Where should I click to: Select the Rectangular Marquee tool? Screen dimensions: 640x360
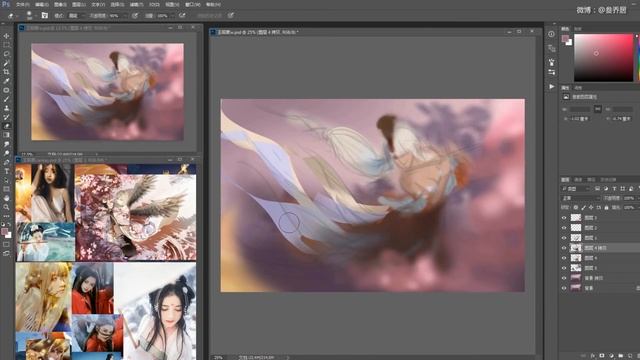pyautogui.click(x=6, y=45)
